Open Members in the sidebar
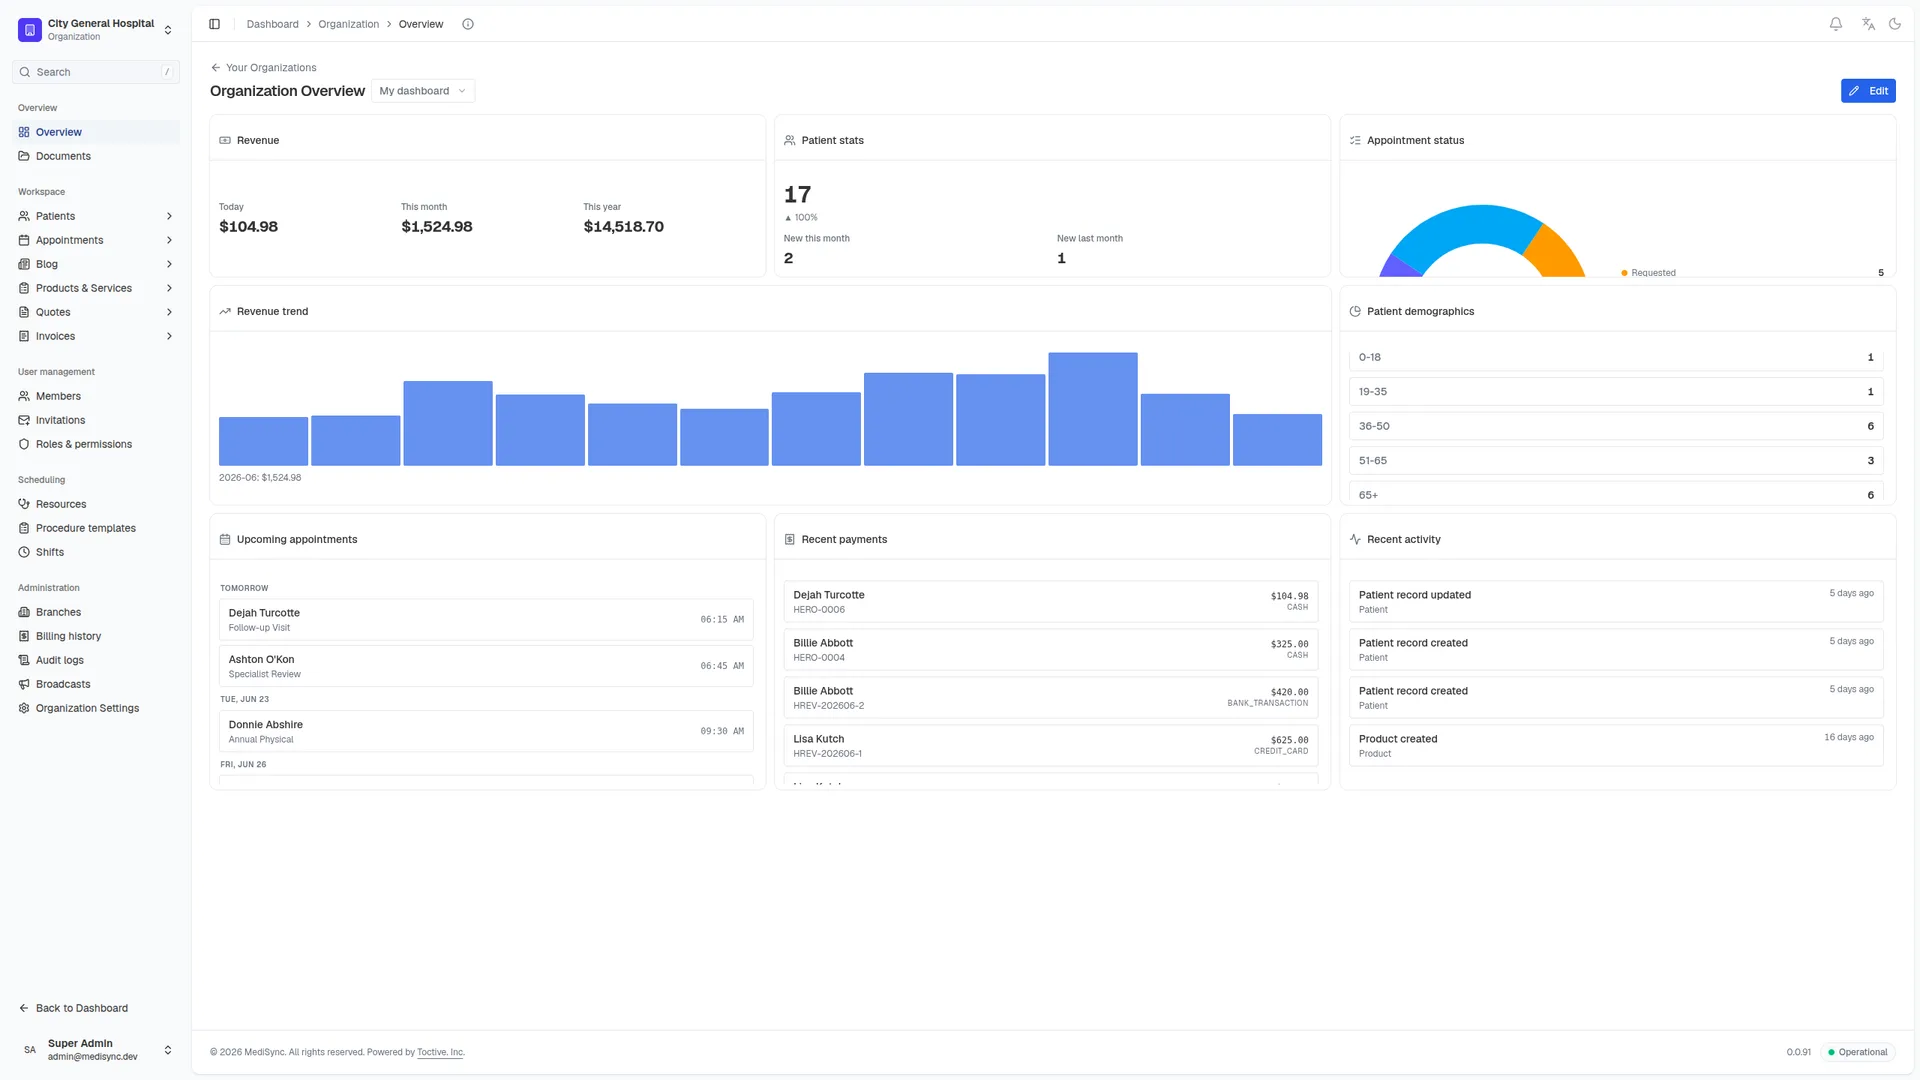The image size is (1920, 1080). [x=96, y=396]
